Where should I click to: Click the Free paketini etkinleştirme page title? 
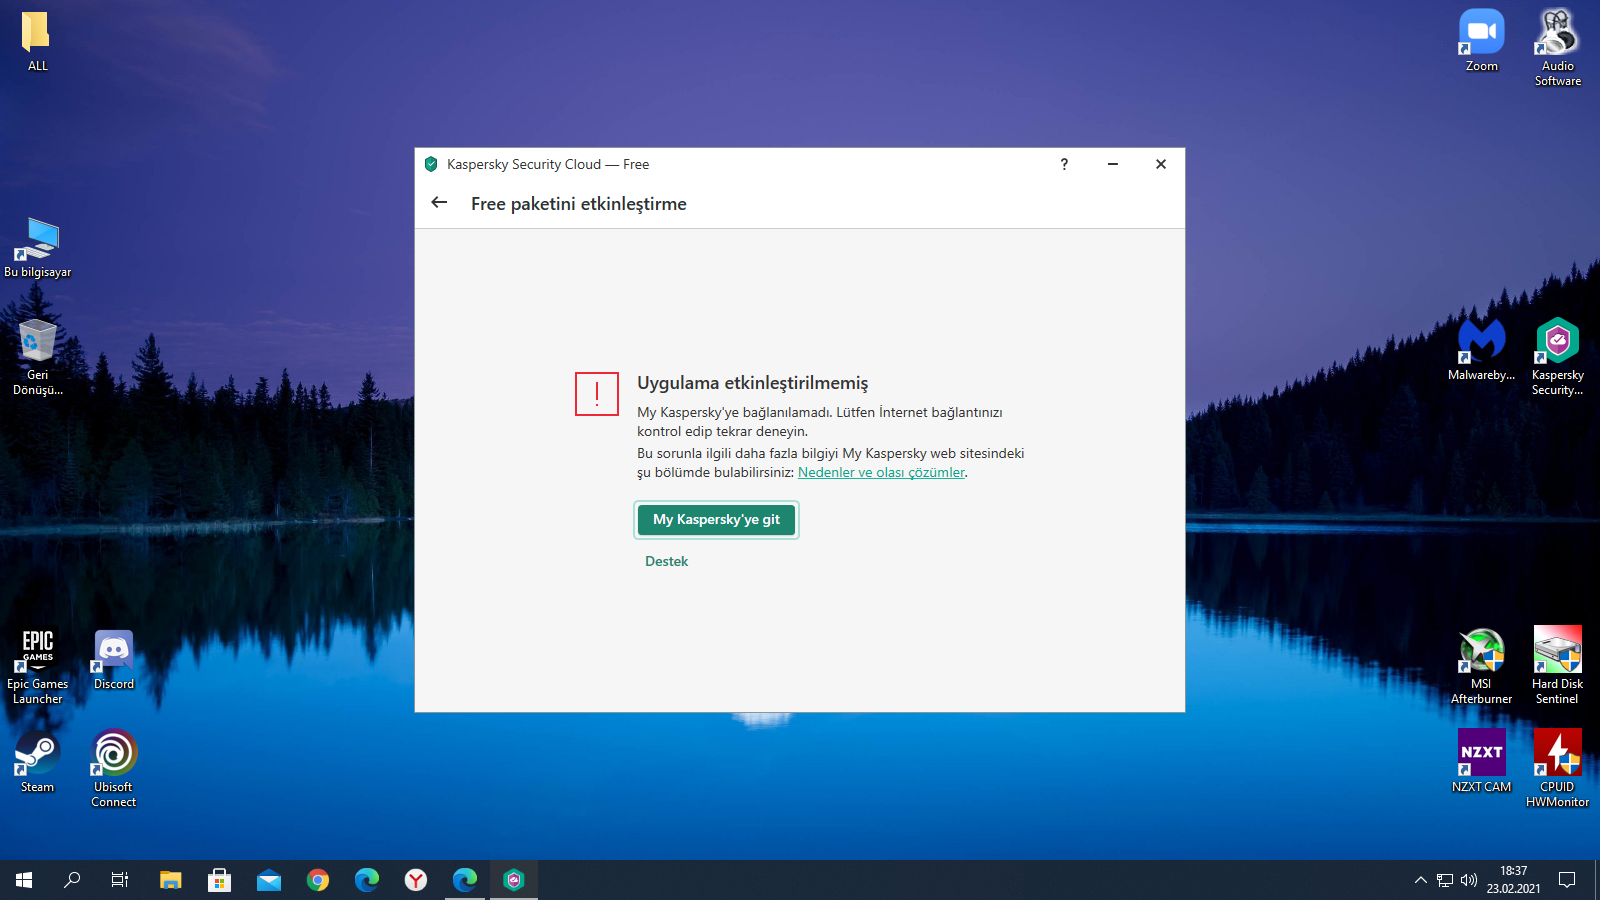pos(579,204)
